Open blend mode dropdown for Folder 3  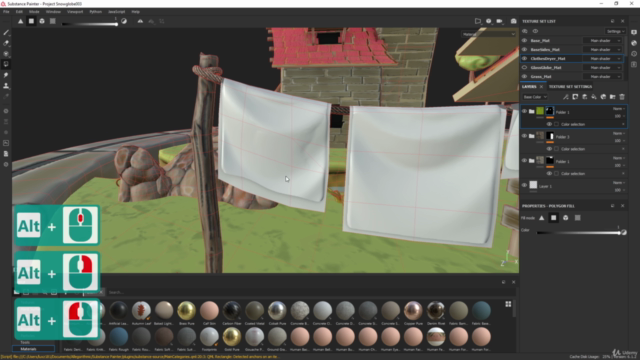click(619, 133)
